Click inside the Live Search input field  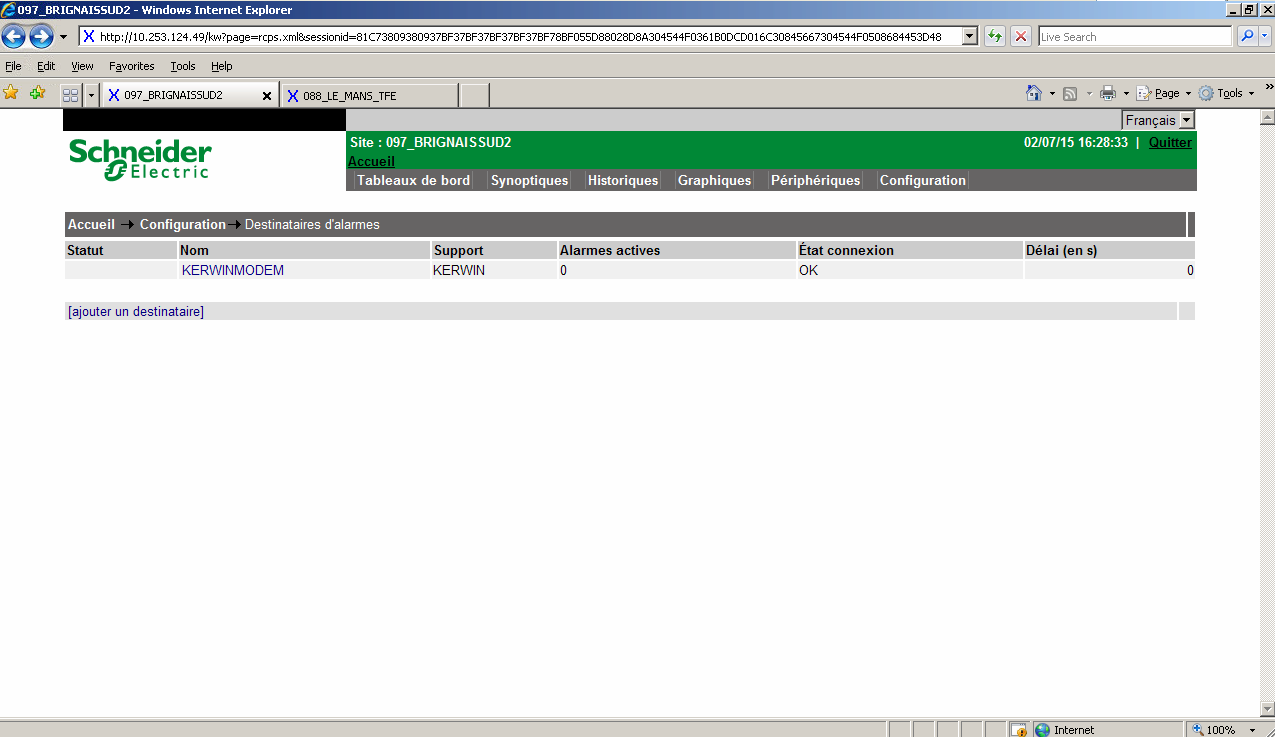[x=1134, y=37]
